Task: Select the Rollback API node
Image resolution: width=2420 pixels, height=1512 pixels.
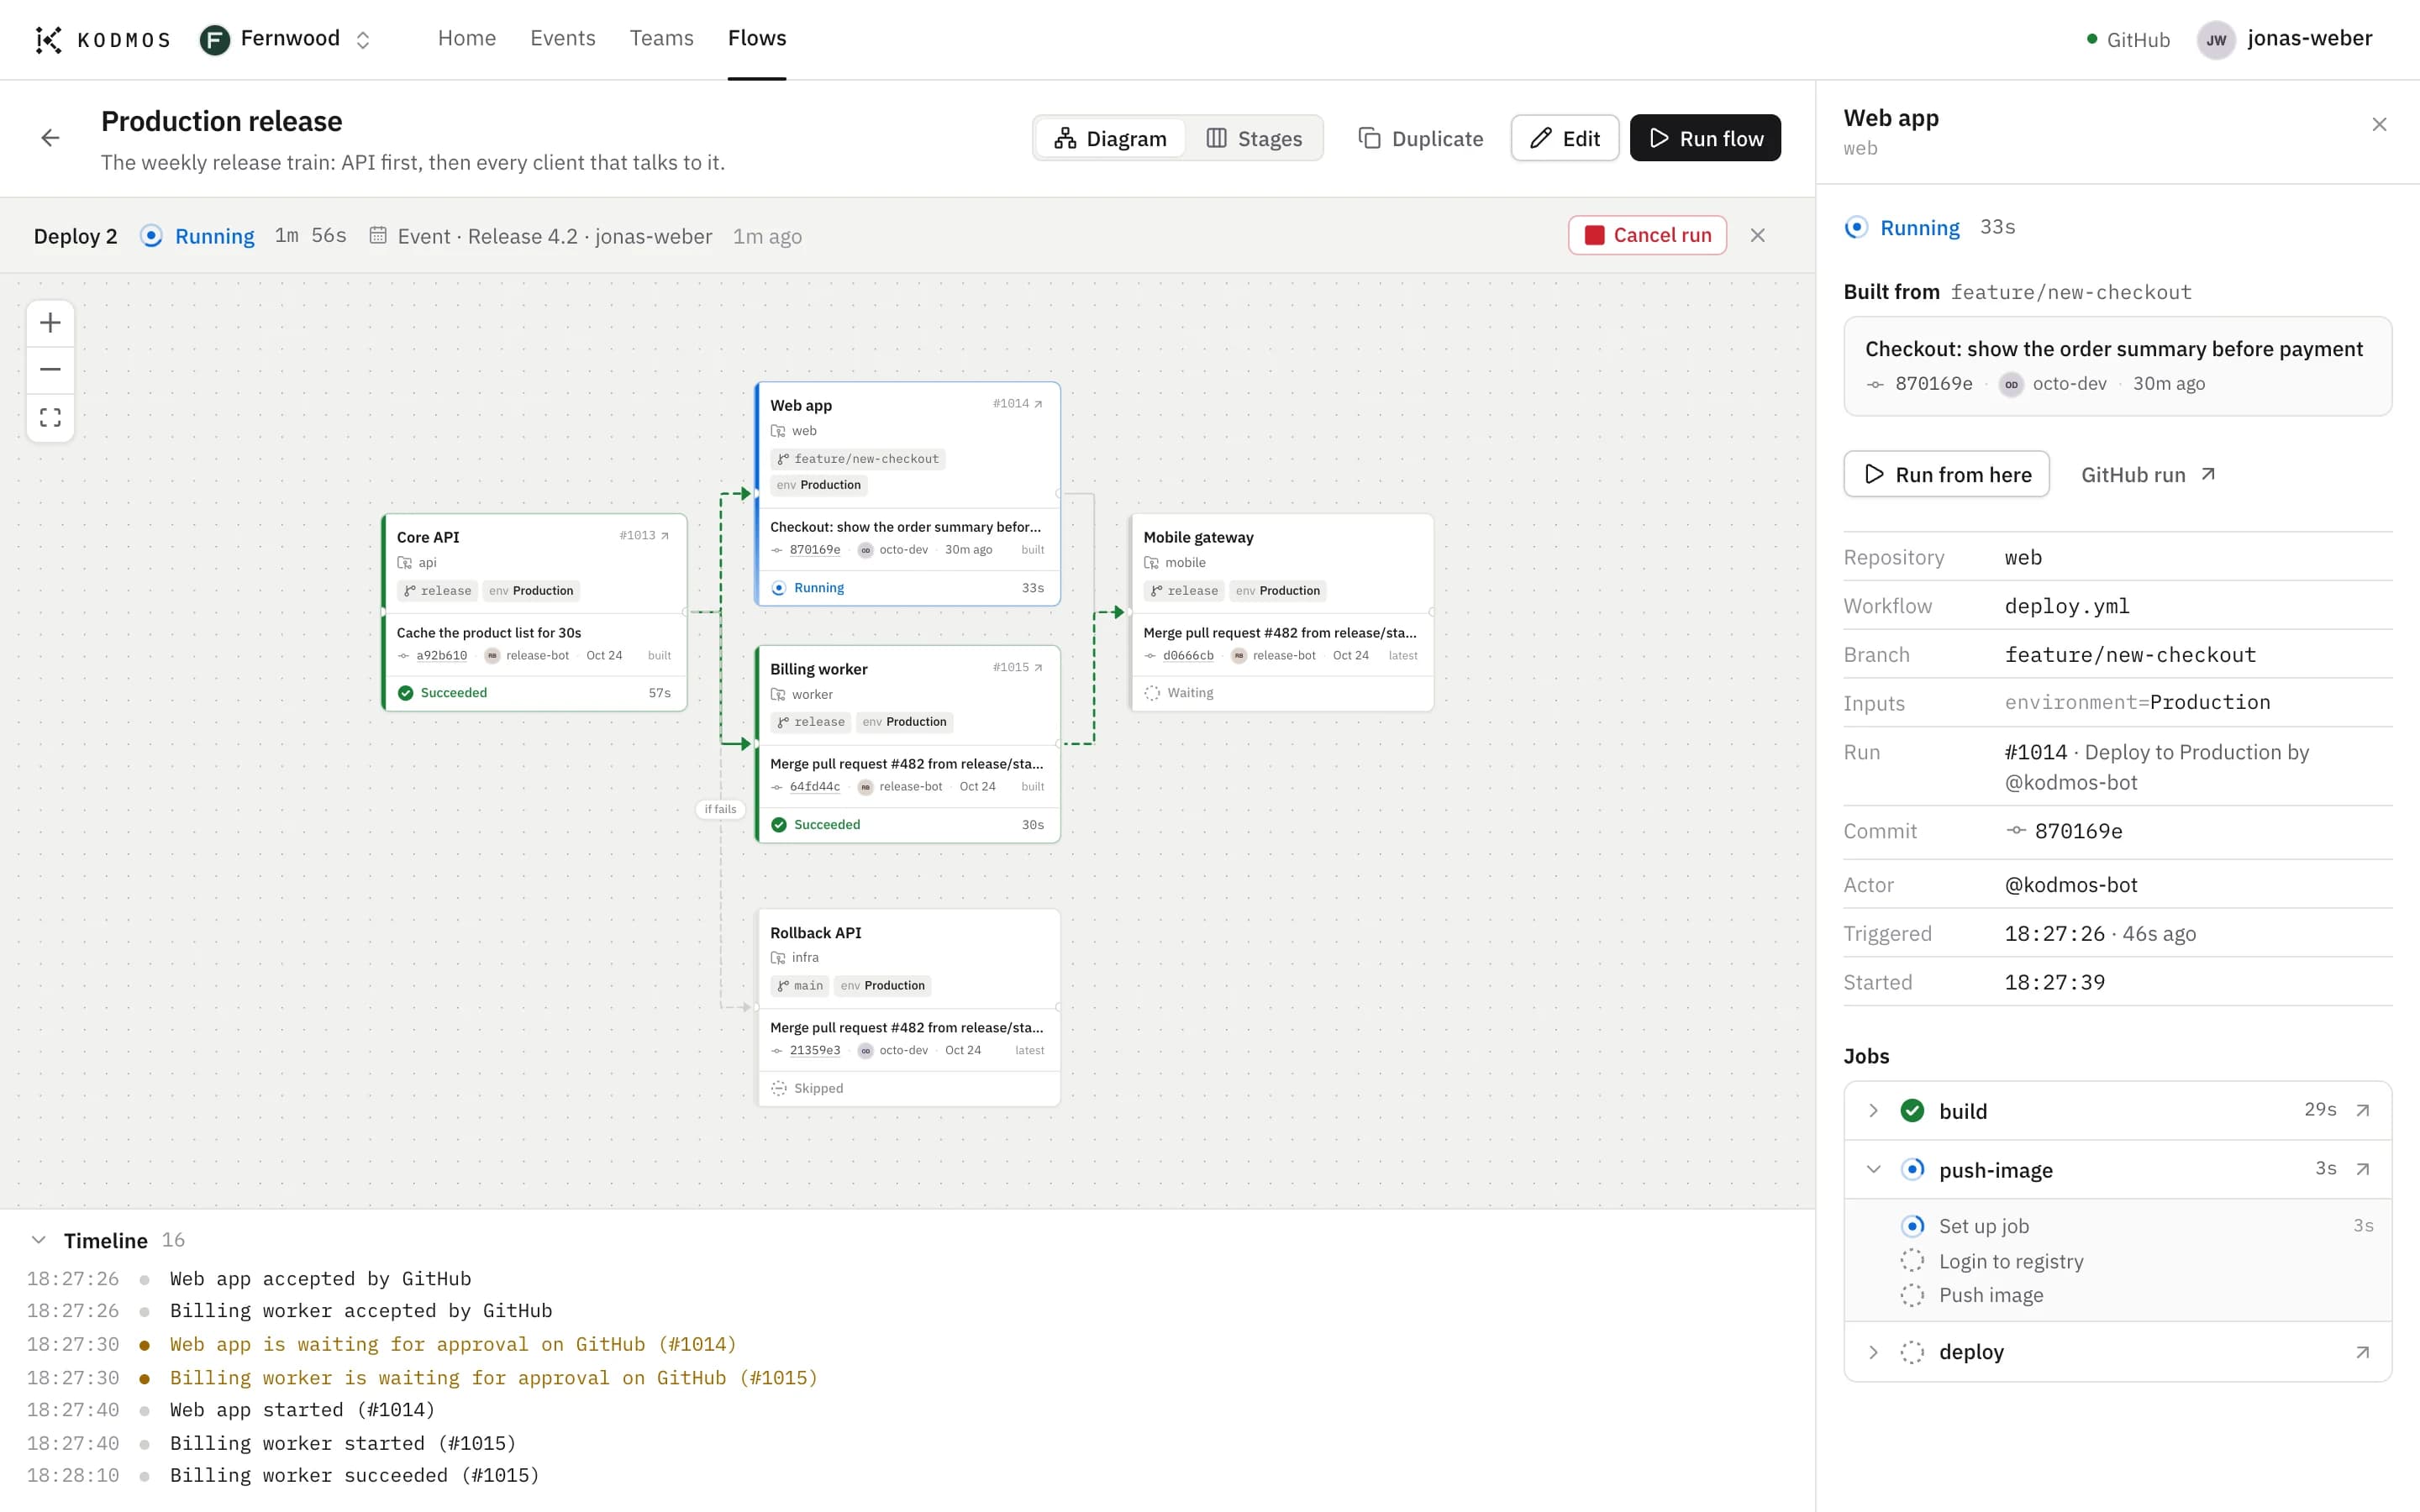Action: click(908, 1007)
